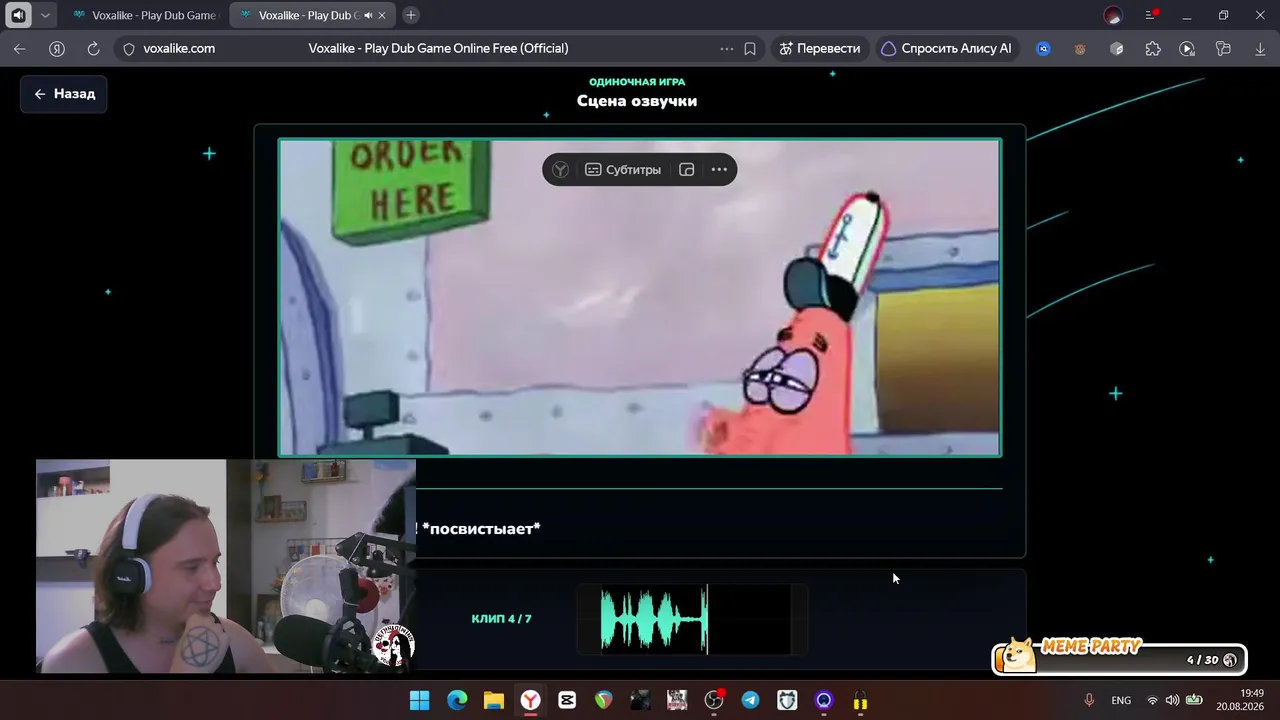Screen dimensions: 1280x720
Task: Click the browser sound indicator button
Action: pyautogui.click(x=18, y=16)
